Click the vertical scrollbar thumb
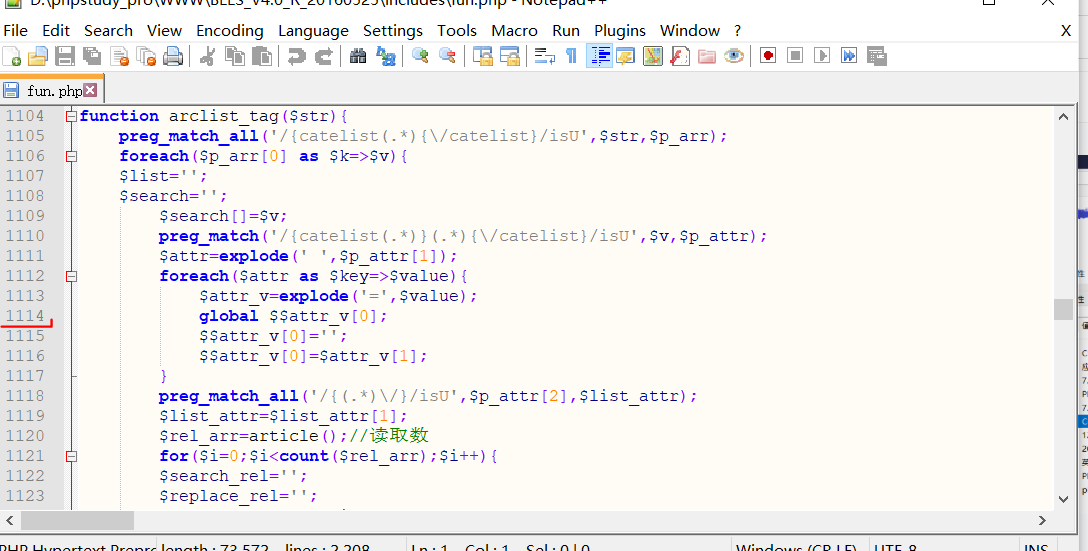 pyautogui.click(x=1063, y=310)
